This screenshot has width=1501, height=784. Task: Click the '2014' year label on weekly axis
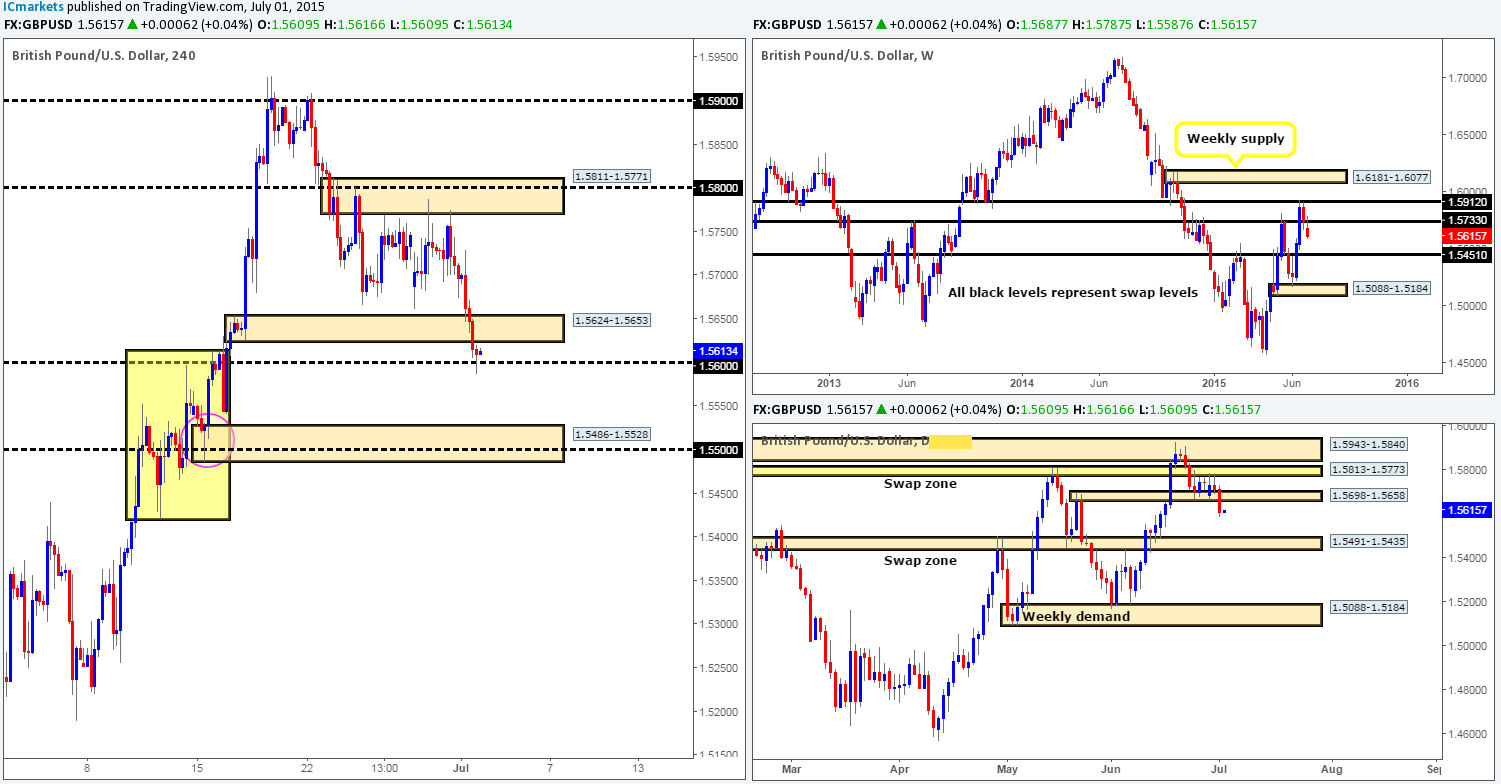pyautogui.click(x=1022, y=383)
